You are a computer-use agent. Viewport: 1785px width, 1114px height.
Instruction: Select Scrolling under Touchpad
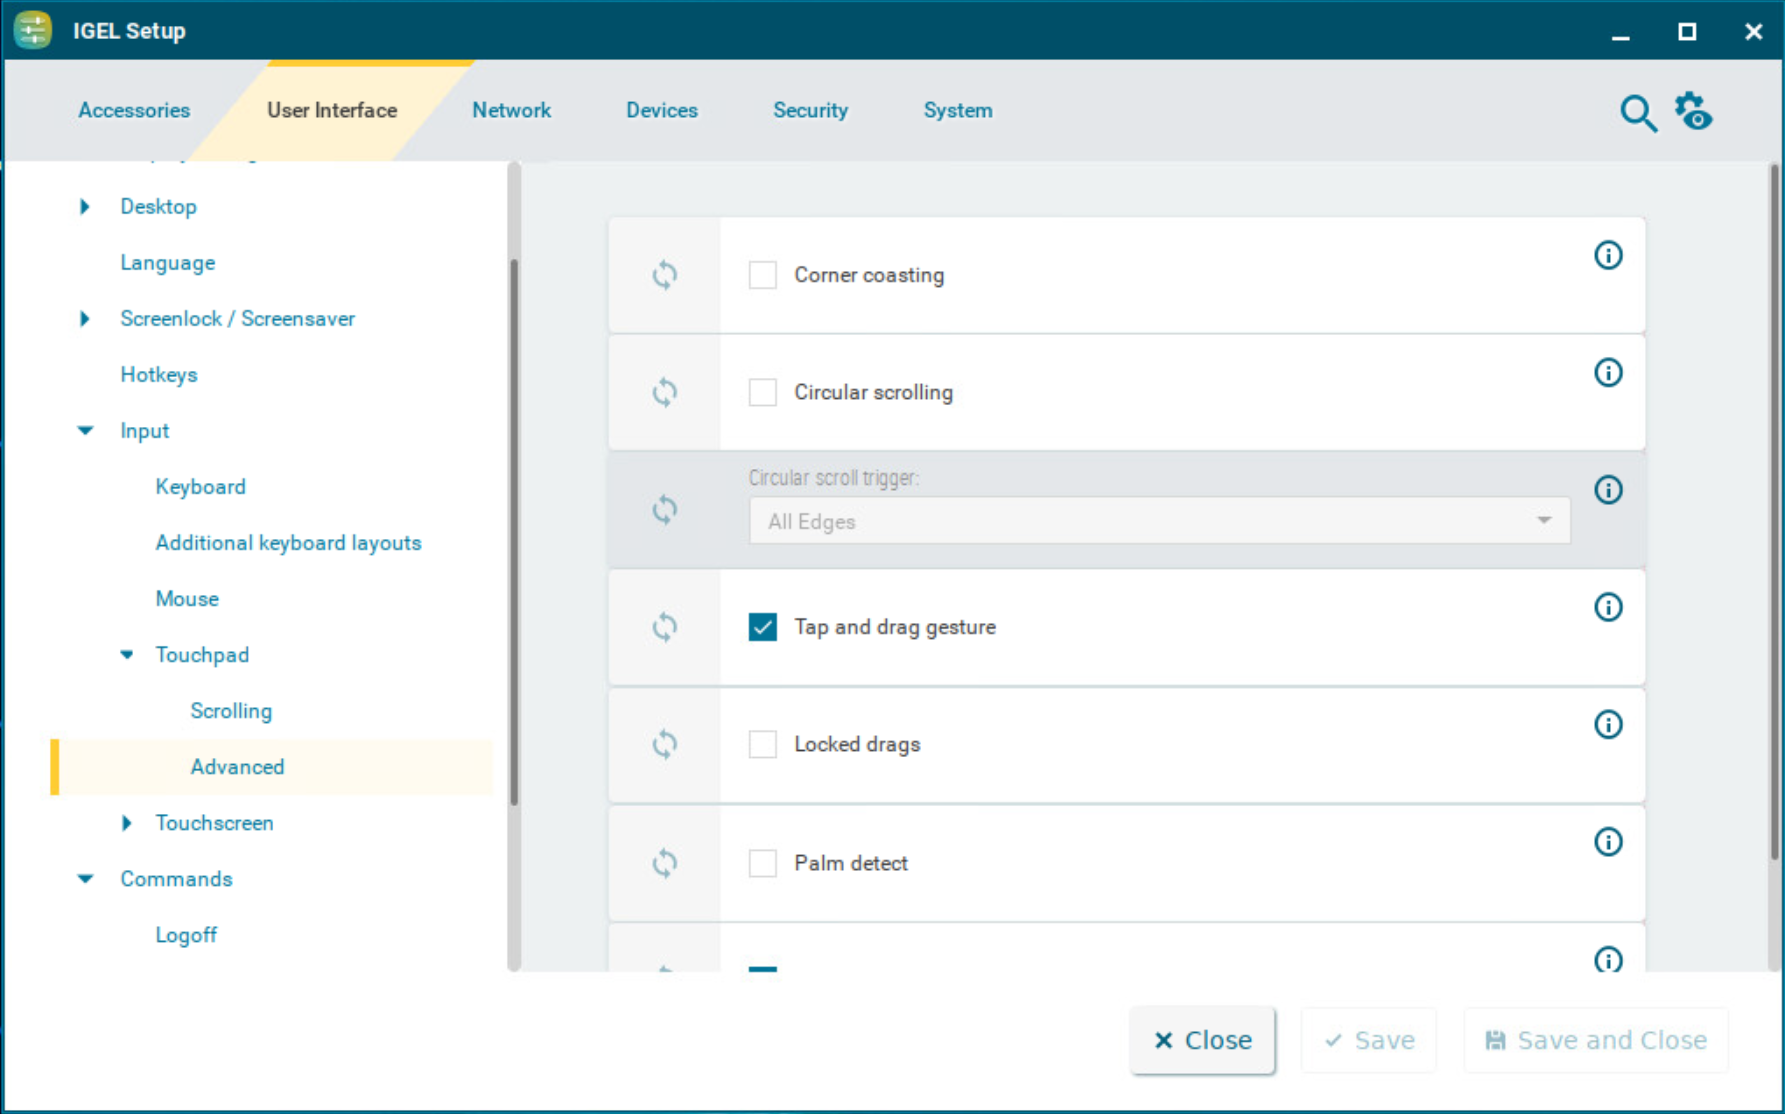click(x=231, y=711)
